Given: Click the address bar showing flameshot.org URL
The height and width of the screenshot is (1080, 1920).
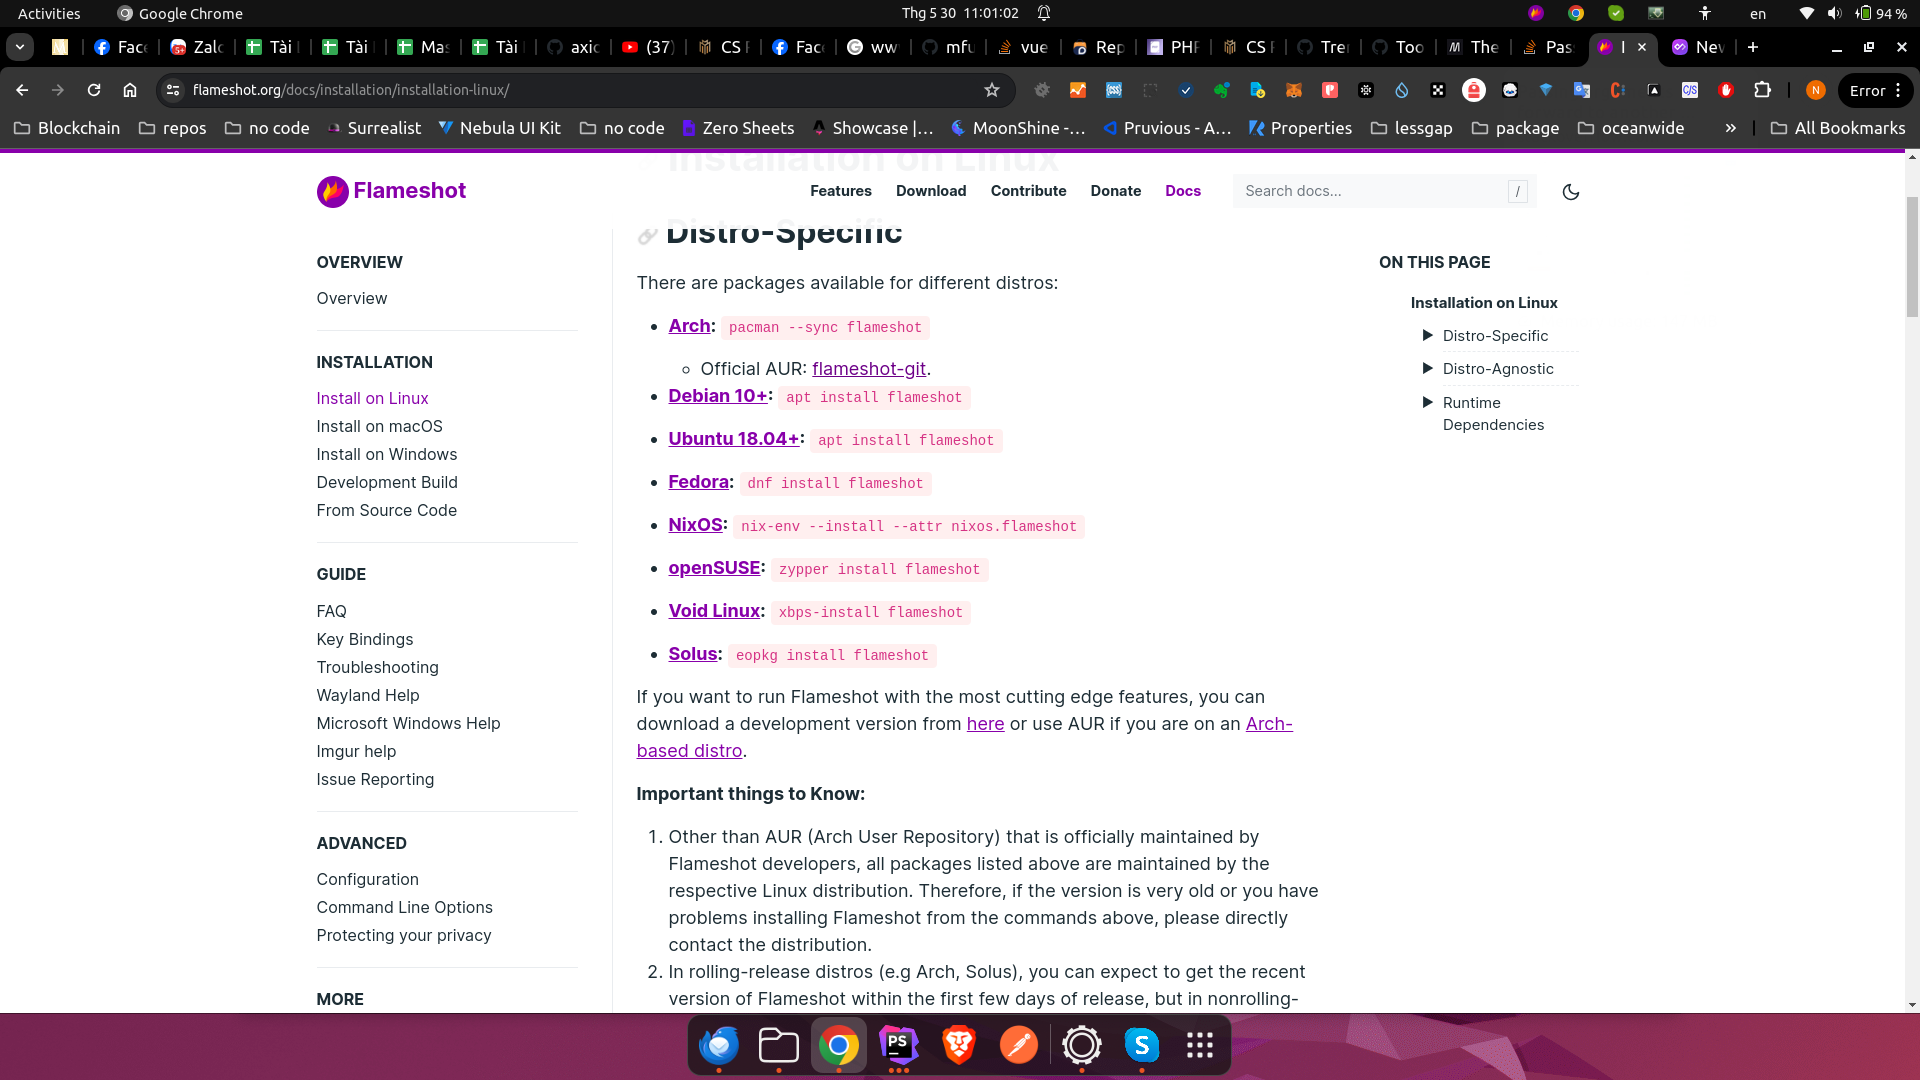Looking at the screenshot, I should point(586,90).
